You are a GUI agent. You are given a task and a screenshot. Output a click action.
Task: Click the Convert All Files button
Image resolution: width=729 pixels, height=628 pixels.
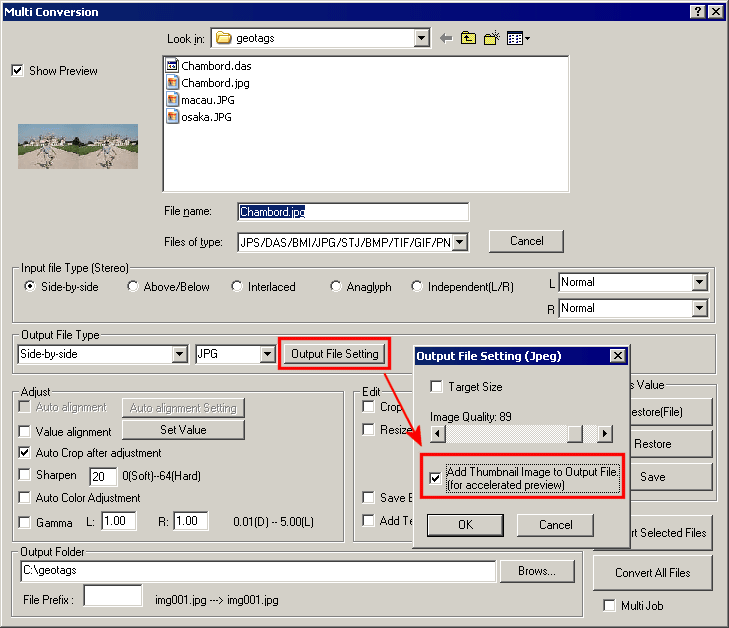[653, 573]
